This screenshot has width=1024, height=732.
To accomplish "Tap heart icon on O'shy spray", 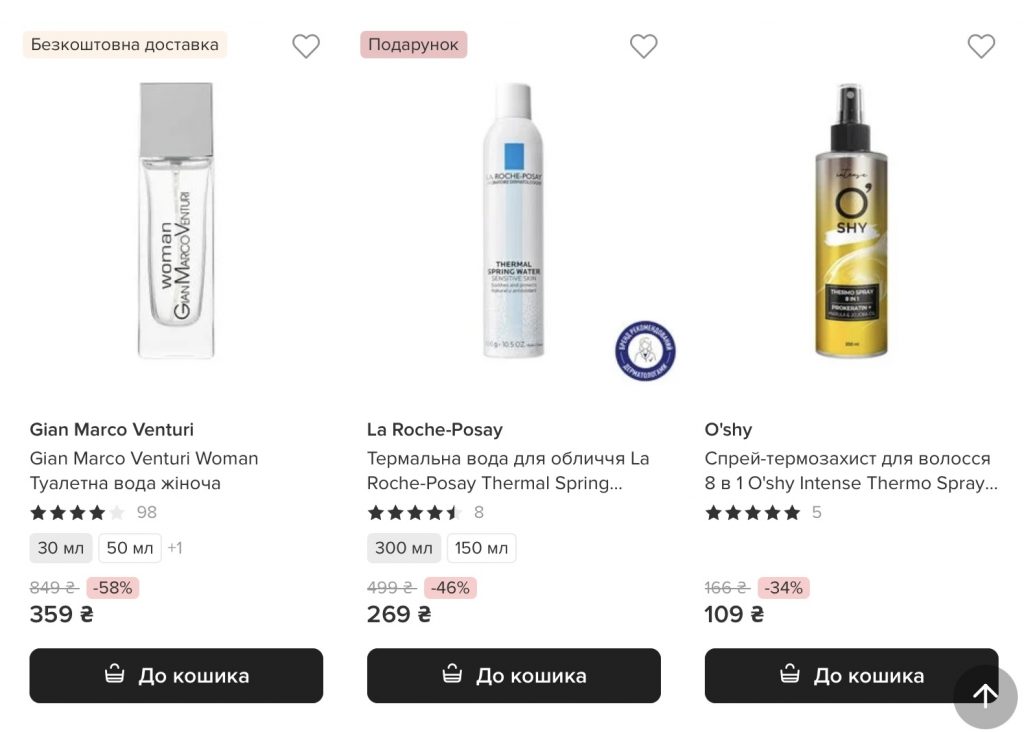I will pos(981,46).
